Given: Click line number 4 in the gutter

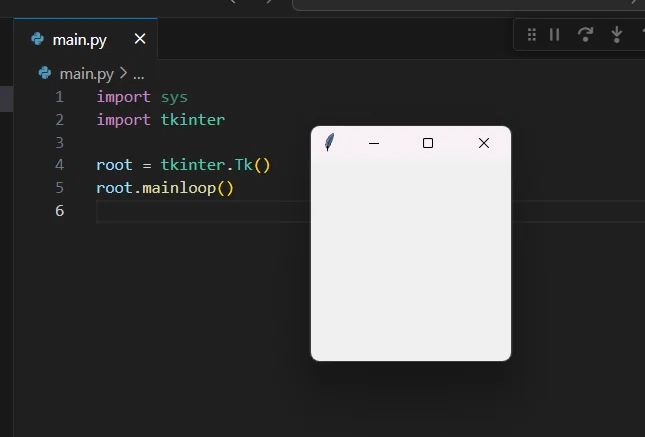Looking at the screenshot, I should pos(60,165).
